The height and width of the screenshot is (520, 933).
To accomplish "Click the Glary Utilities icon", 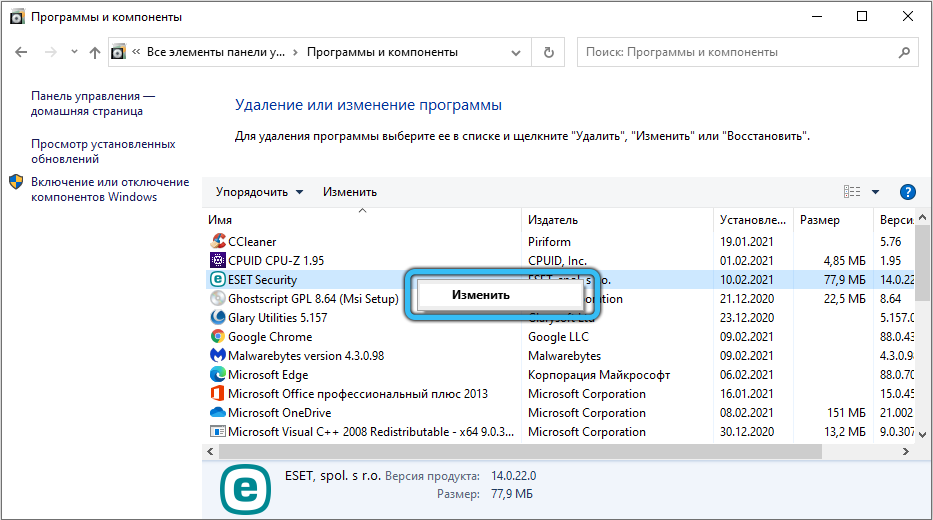I will coord(218,318).
